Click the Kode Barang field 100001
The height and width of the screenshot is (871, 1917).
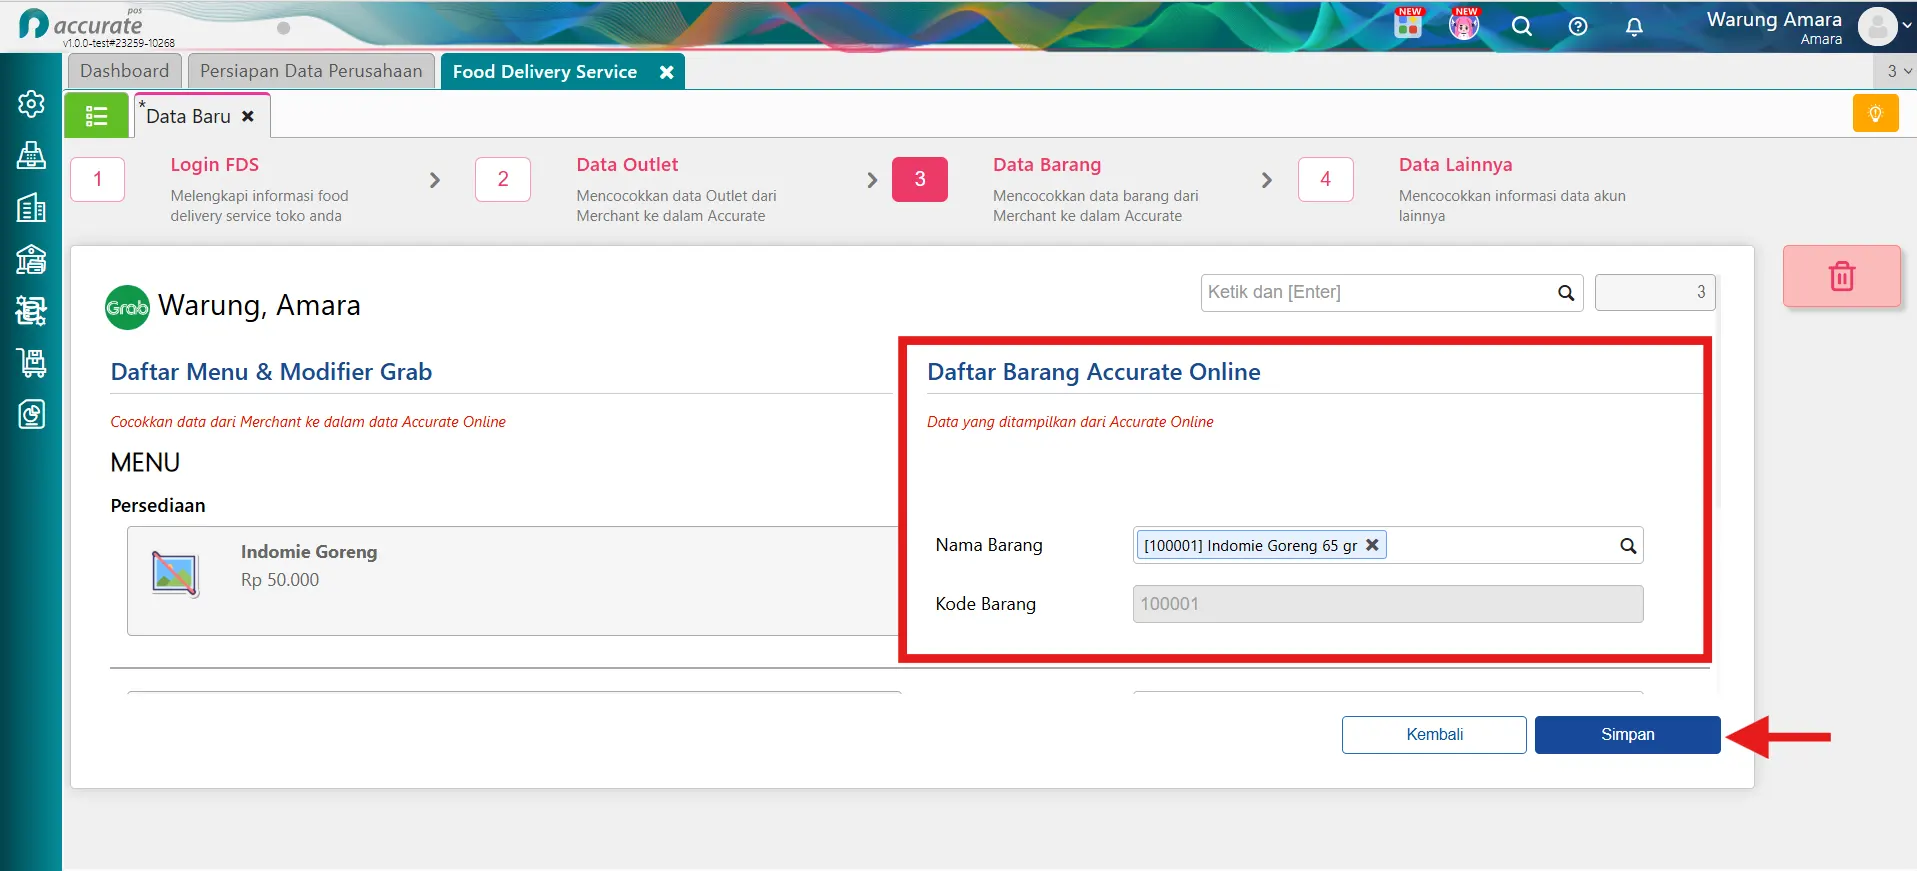pos(1388,604)
